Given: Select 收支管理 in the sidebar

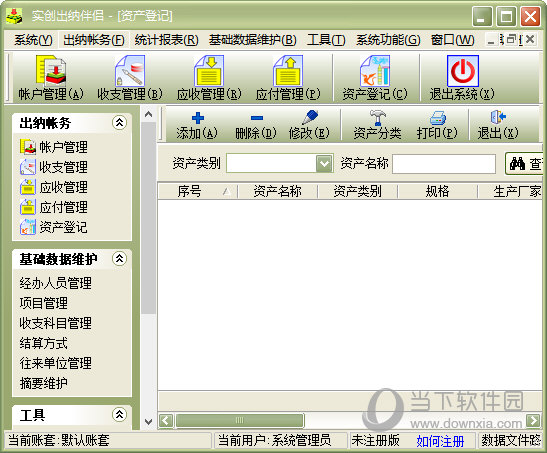Looking at the screenshot, I should click(x=54, y=167).
